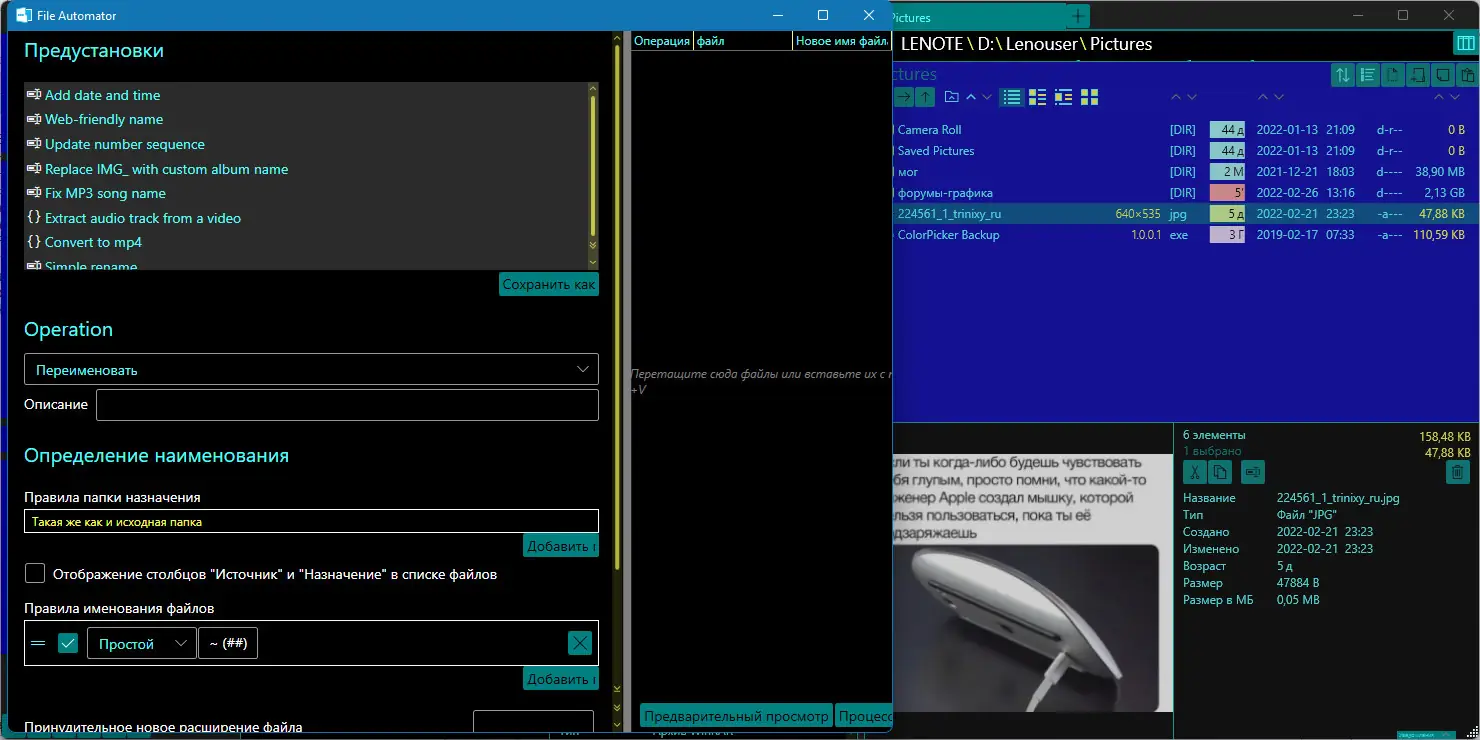Click the swap sort-direction arrows icon in file manager

[1342, 75]
